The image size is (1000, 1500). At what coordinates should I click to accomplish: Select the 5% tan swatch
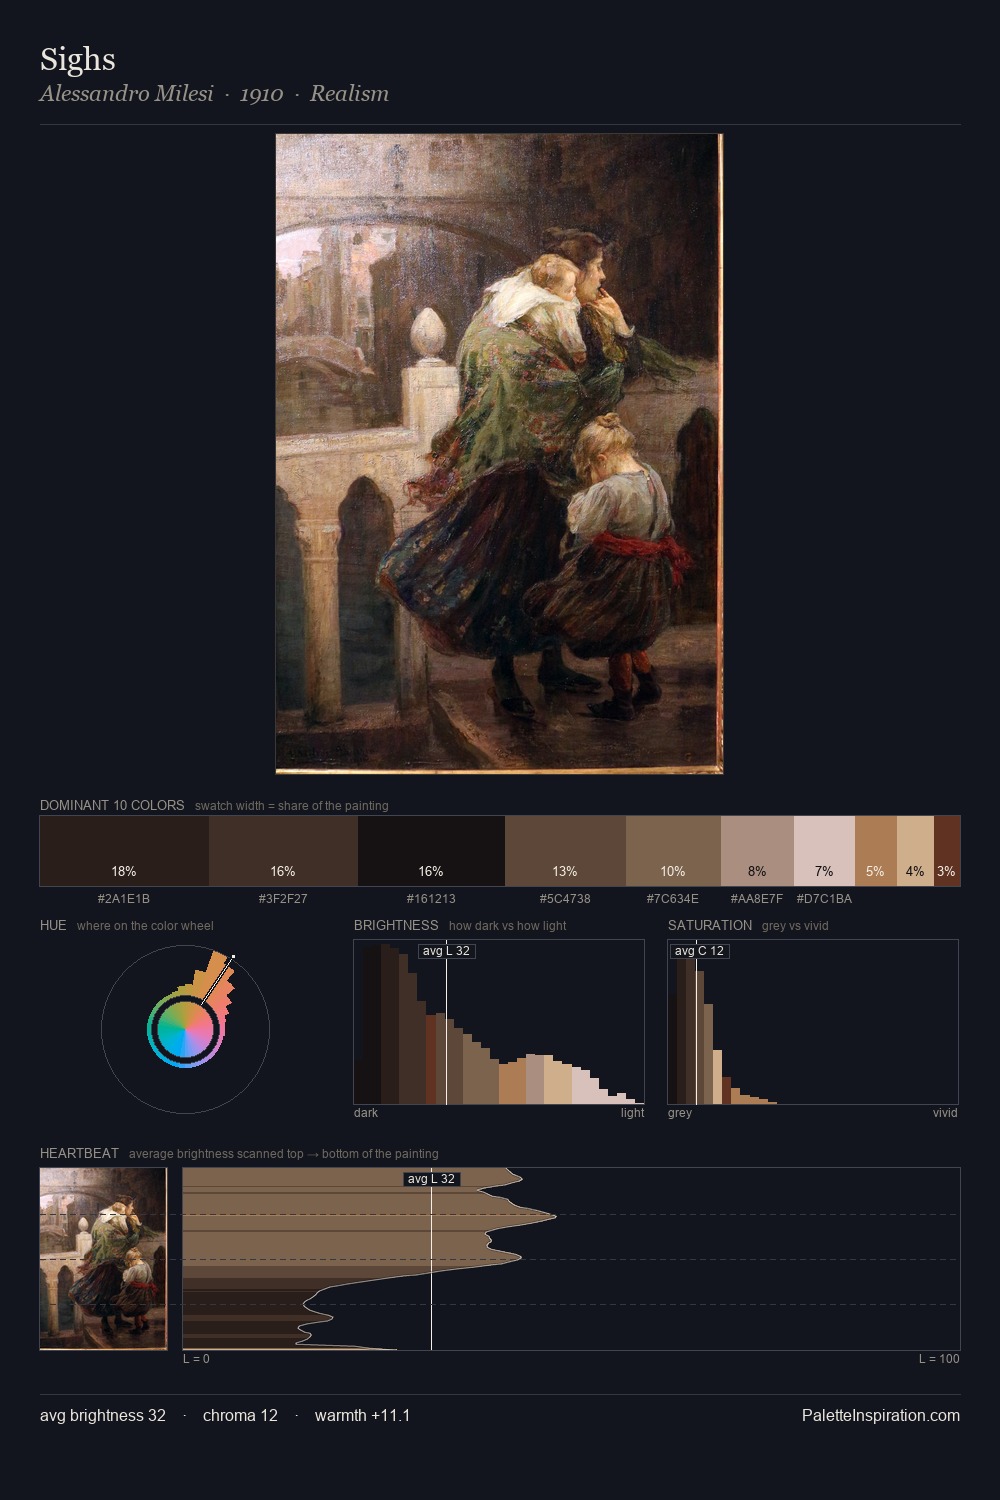[875, 851]
